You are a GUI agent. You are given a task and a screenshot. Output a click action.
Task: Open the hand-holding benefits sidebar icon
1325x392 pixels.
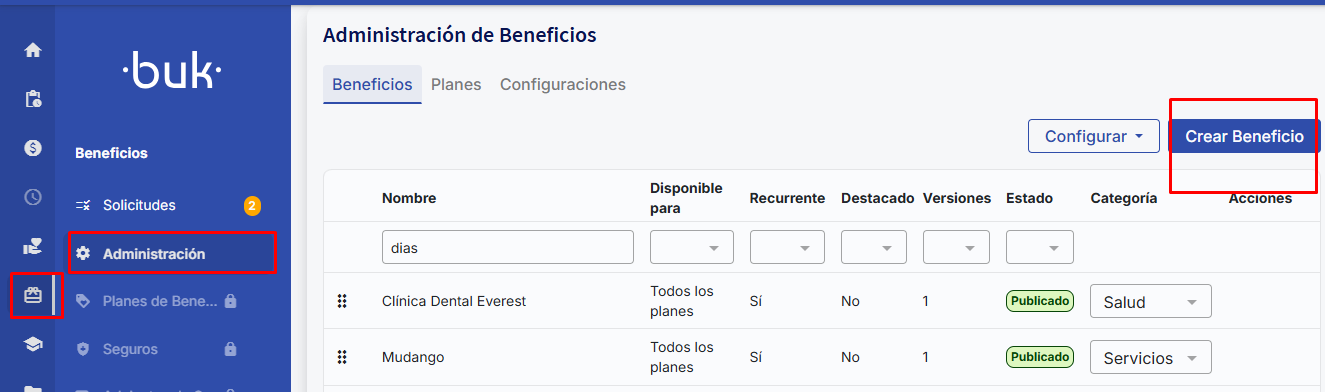[x=33, y=246]
